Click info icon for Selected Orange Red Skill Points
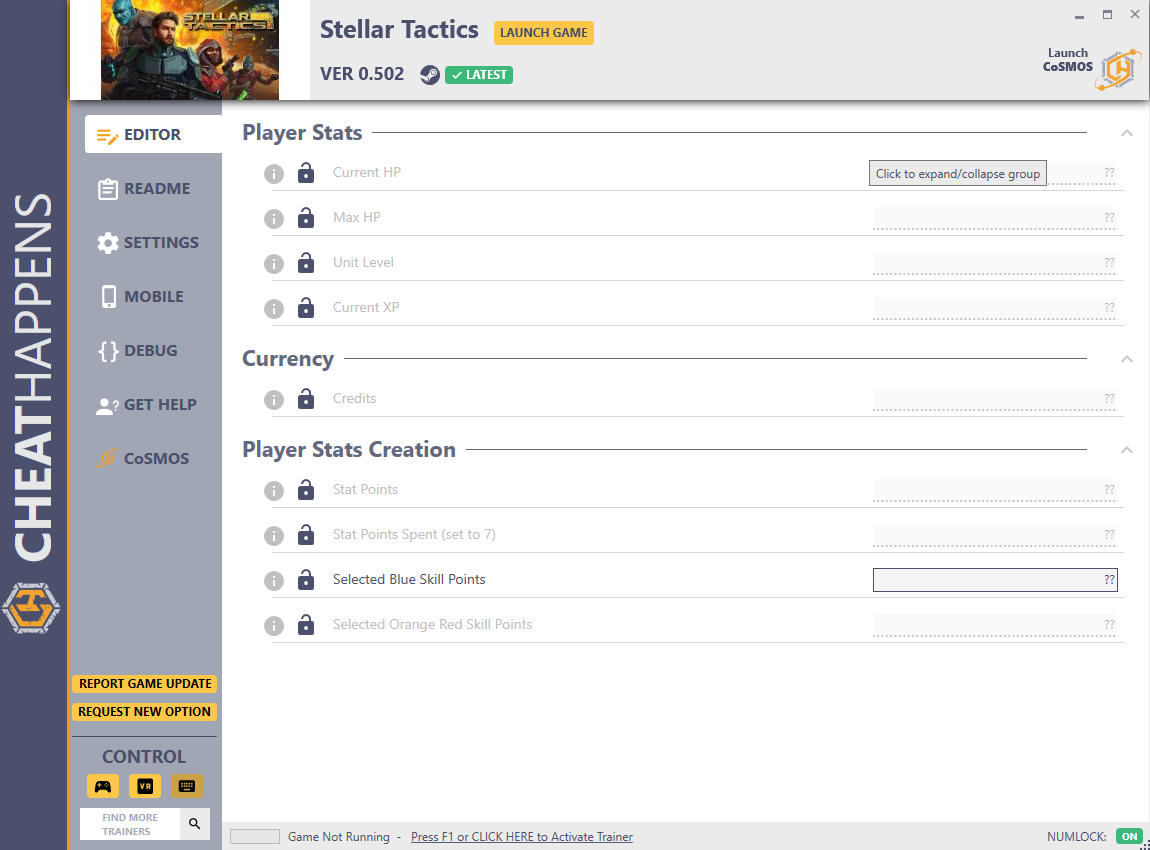Viewport: 1150px width, 850px height. tap(274, 626)
